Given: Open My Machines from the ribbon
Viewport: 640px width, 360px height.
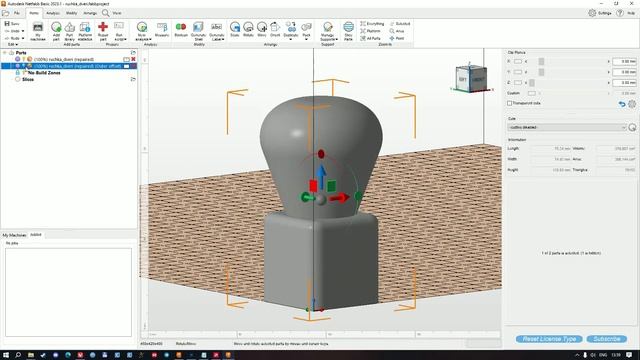Looking at the screenshot, I should click(x=38, y=31).
